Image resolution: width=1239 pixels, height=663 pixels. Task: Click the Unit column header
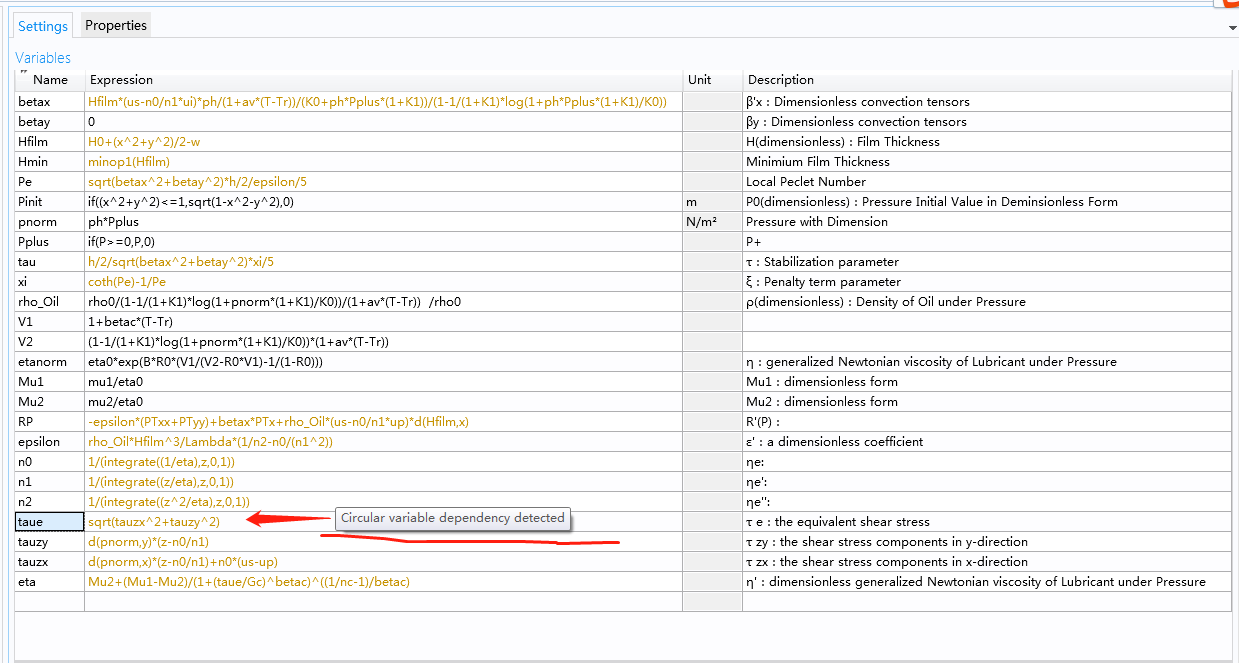699,80
